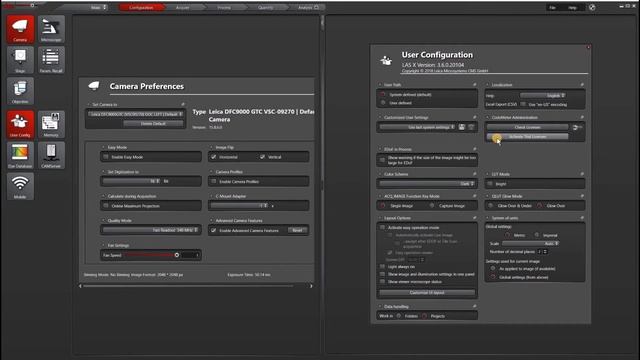Switch to the Process workflow tab
The height and width of the screenshot is (360, 640).
(x=224, y=7)
